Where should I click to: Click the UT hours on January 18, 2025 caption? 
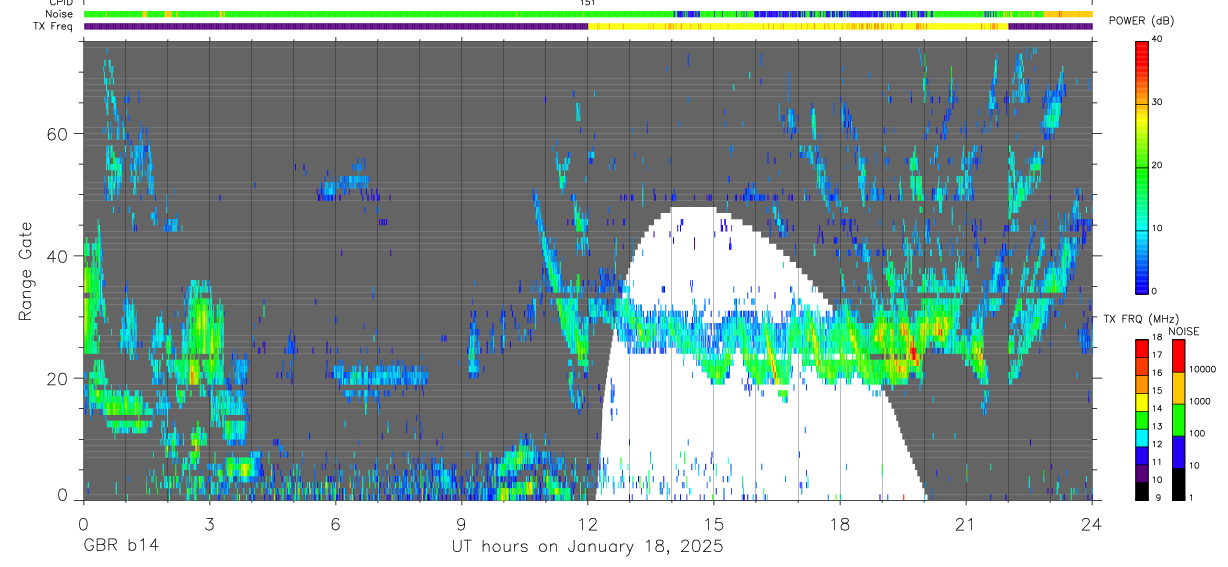click(587, 546)
